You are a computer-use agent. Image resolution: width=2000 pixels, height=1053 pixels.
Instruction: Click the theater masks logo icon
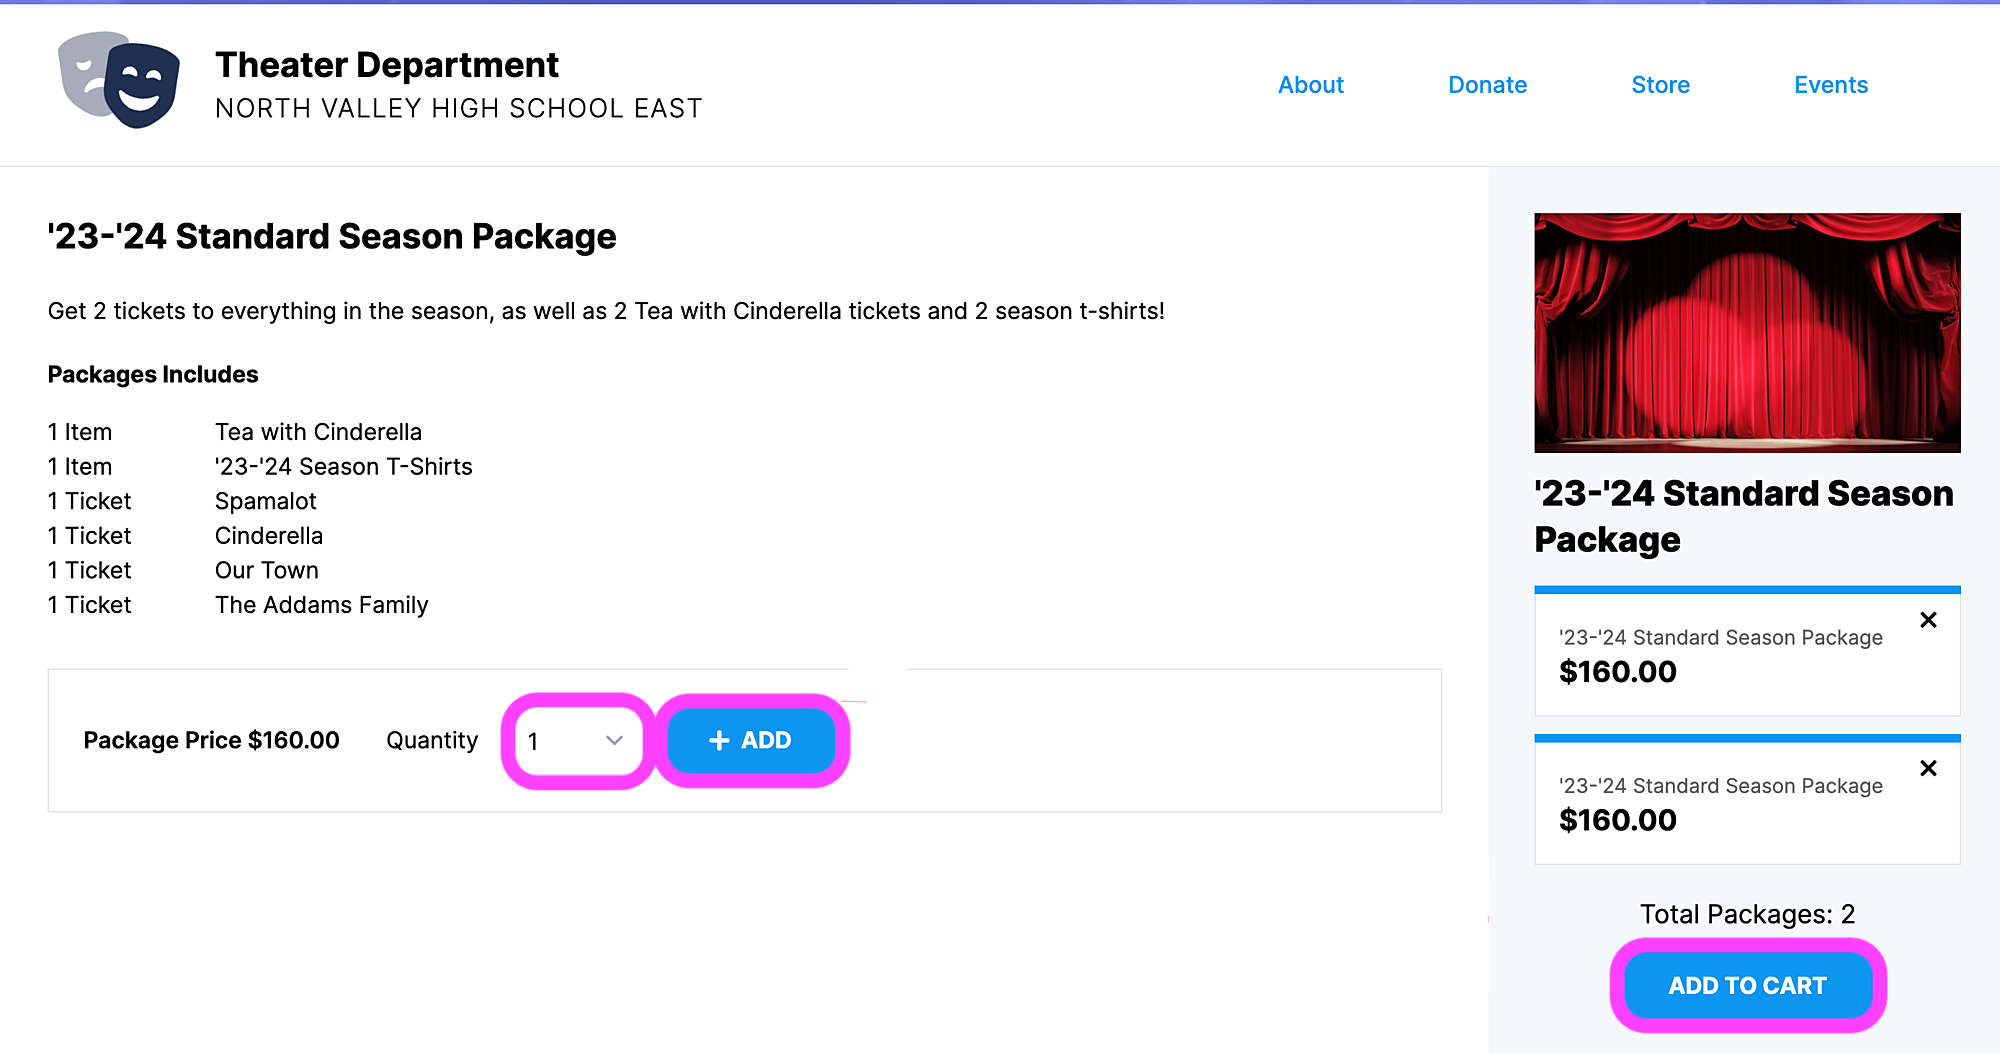tap(119, 80)
